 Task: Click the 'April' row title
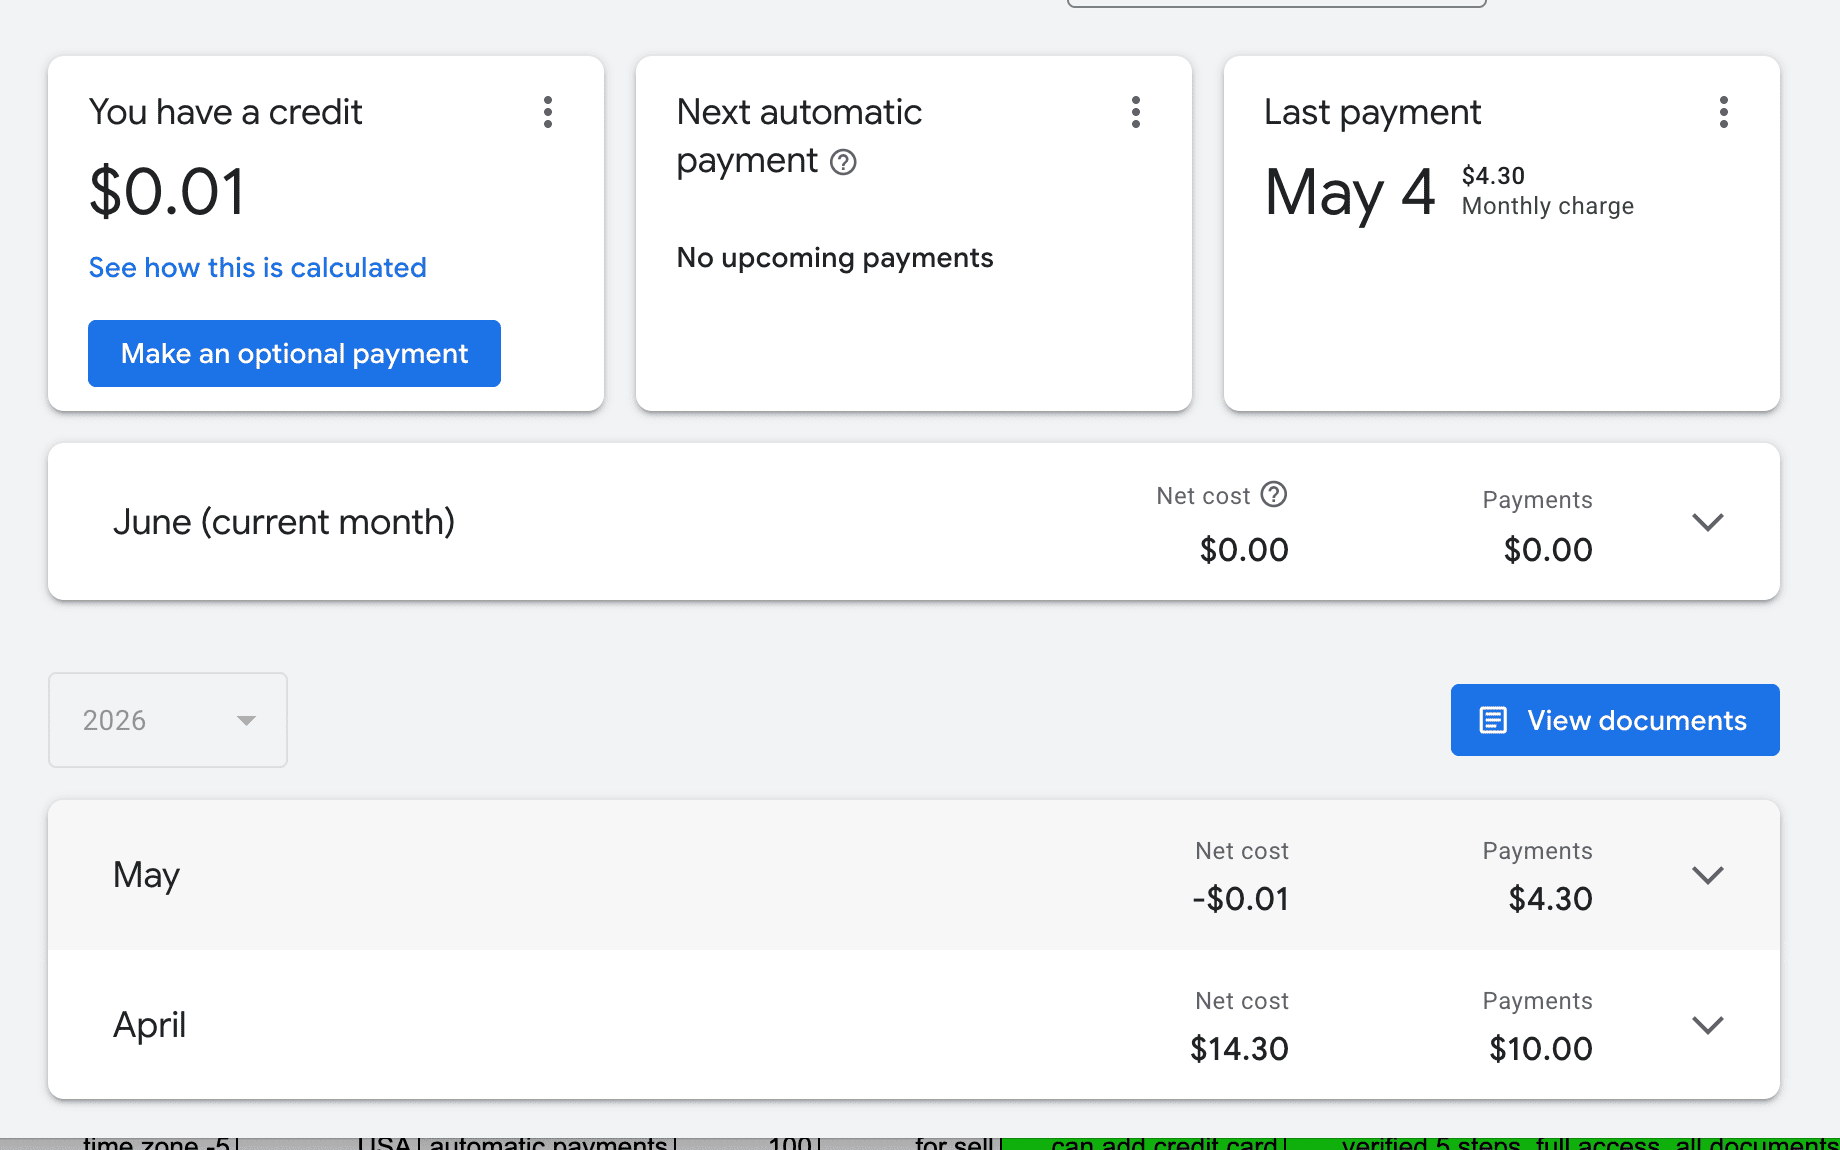[x=149, y=1025]
